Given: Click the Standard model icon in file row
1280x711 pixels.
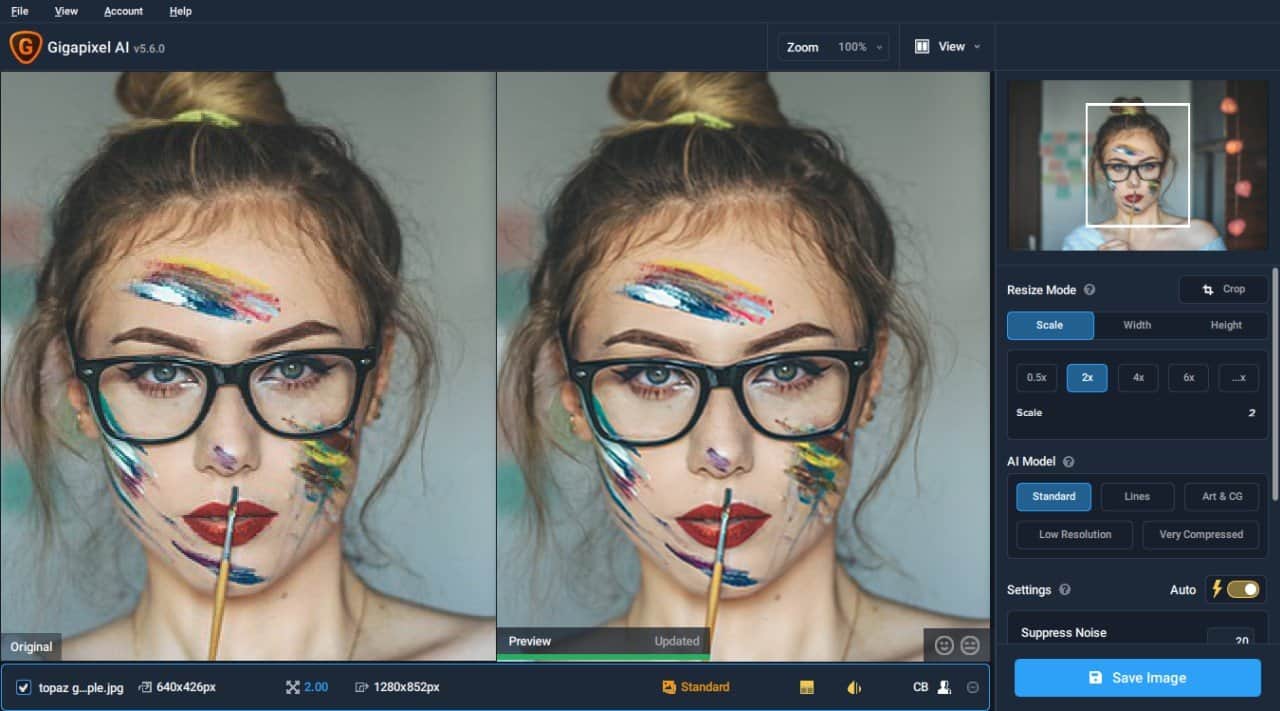Looking at the screenshot, I should (669, 687).
